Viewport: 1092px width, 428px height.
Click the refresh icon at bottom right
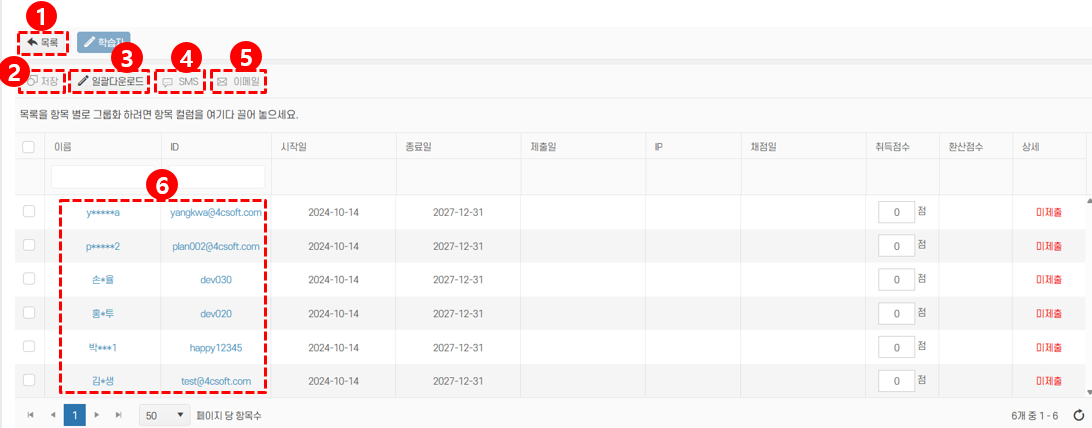click(1078, 415)
